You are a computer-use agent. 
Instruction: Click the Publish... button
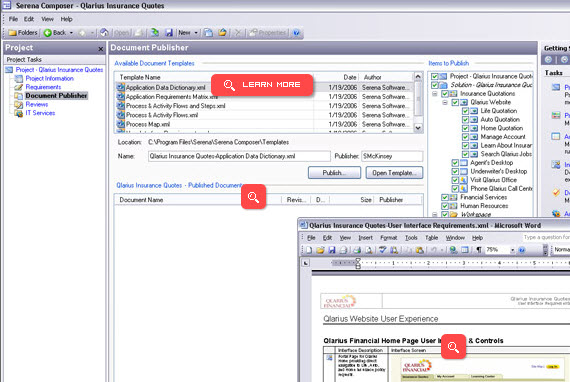334,173
